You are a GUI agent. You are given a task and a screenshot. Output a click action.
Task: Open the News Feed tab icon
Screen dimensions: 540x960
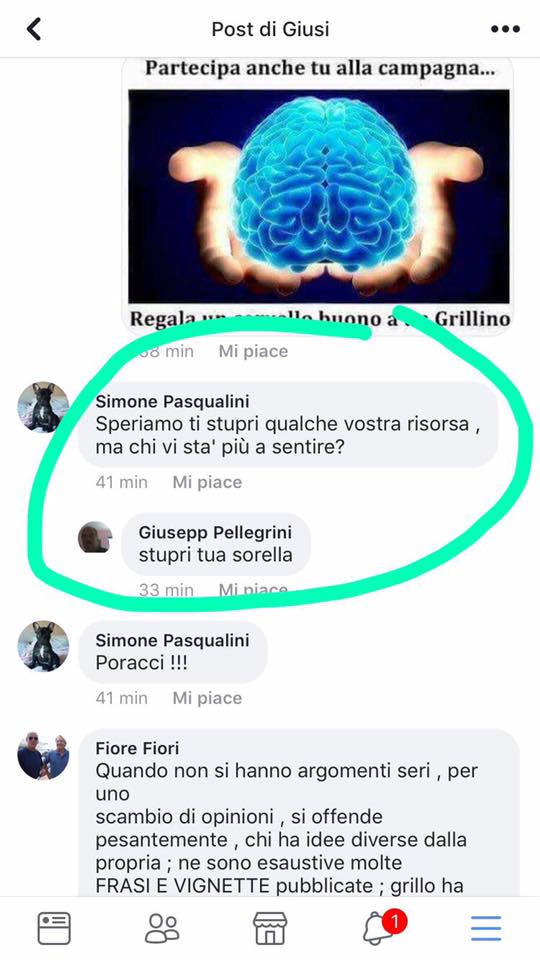54,928
